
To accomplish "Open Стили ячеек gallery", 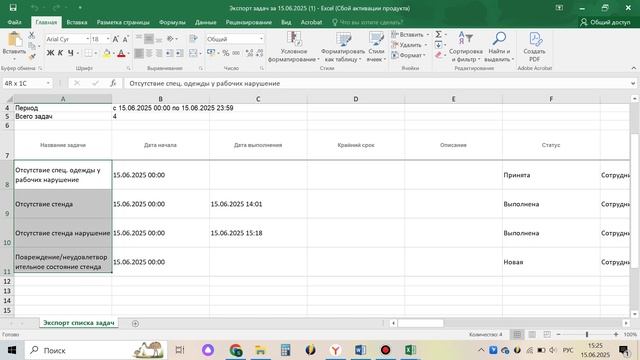I will pyautogui.click(x=376, y=47).
